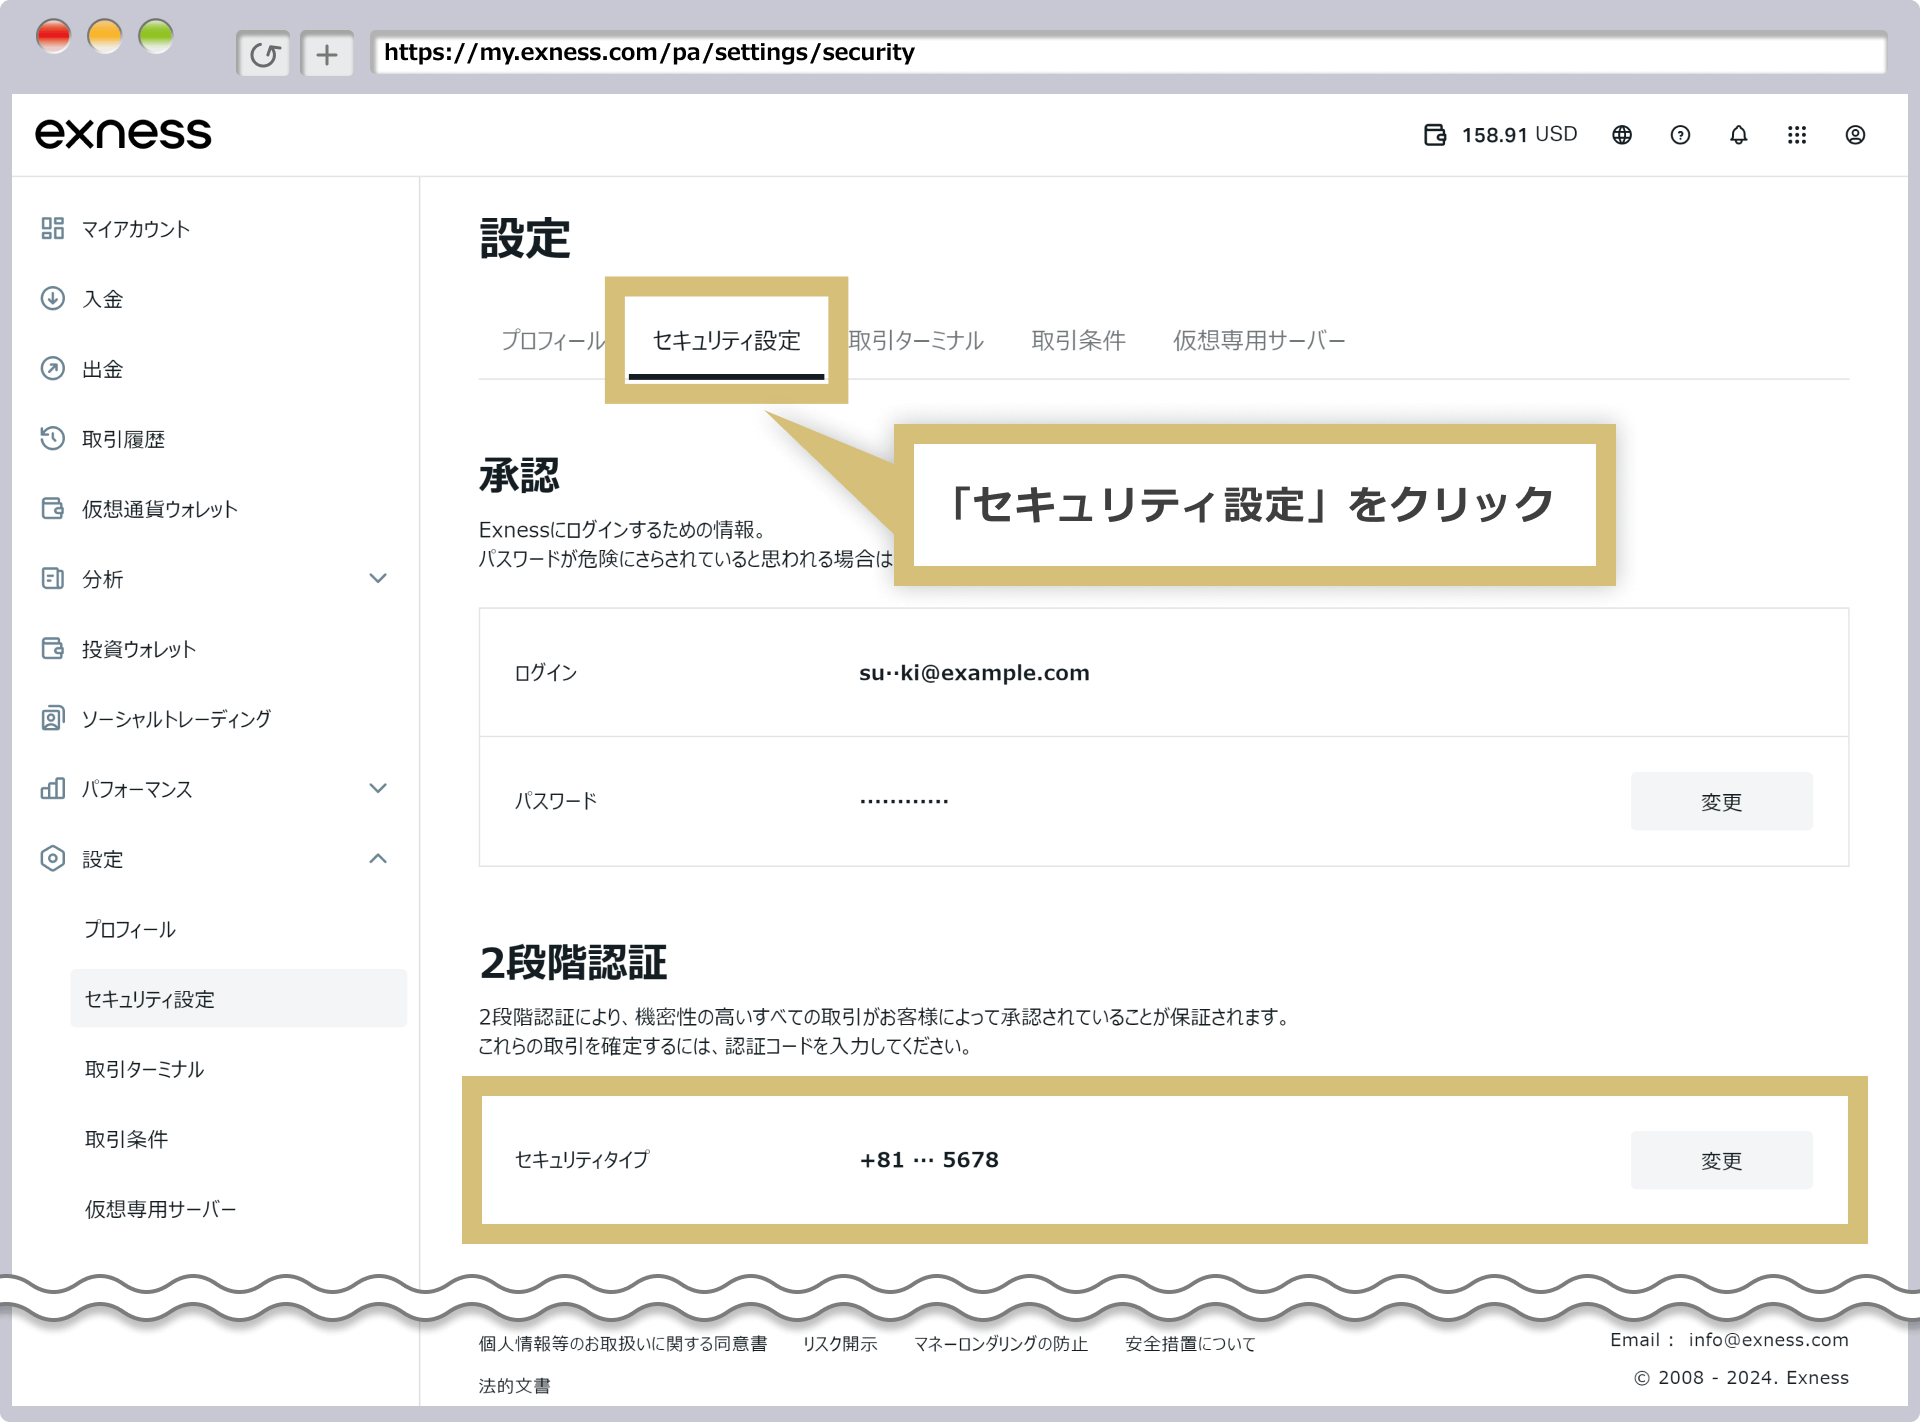1920x1422 pixels.
Task: Click the 2段階認証 heading
Action: pyautogui.click(x=573, y=963)
